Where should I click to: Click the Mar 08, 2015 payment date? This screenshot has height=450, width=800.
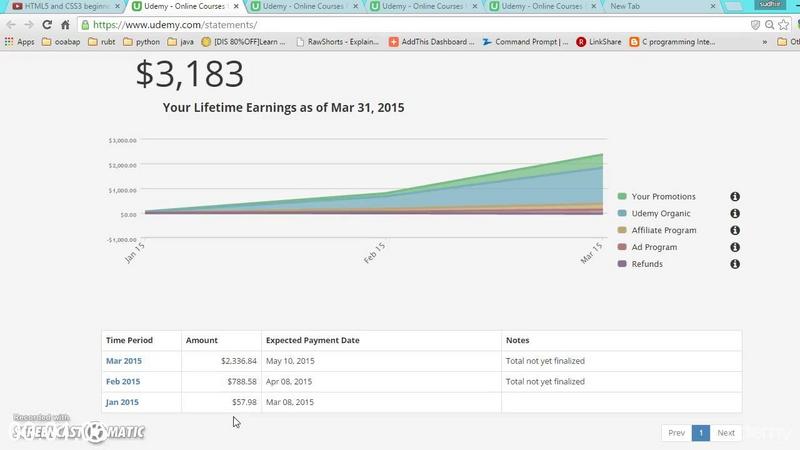[290, 402]
